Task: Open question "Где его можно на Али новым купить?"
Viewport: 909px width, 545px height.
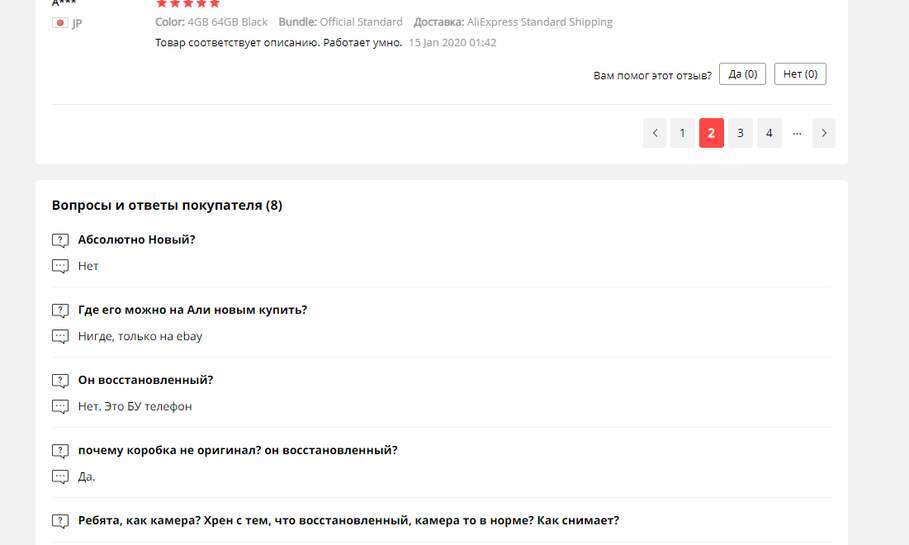Action: (x=192, y=310)
